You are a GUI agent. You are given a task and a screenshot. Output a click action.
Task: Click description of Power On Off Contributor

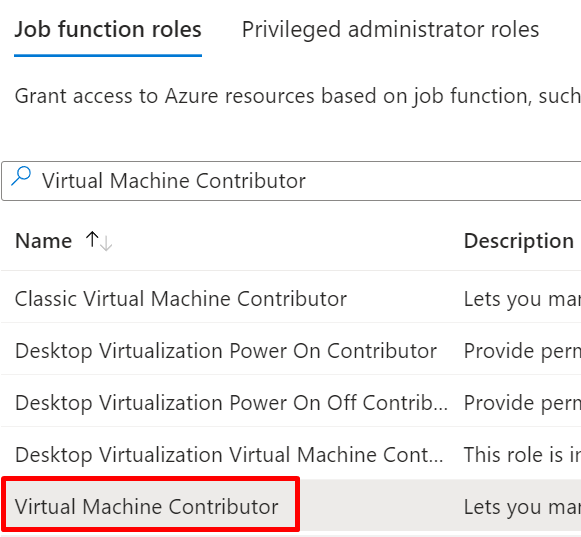[x=522, y=402]
